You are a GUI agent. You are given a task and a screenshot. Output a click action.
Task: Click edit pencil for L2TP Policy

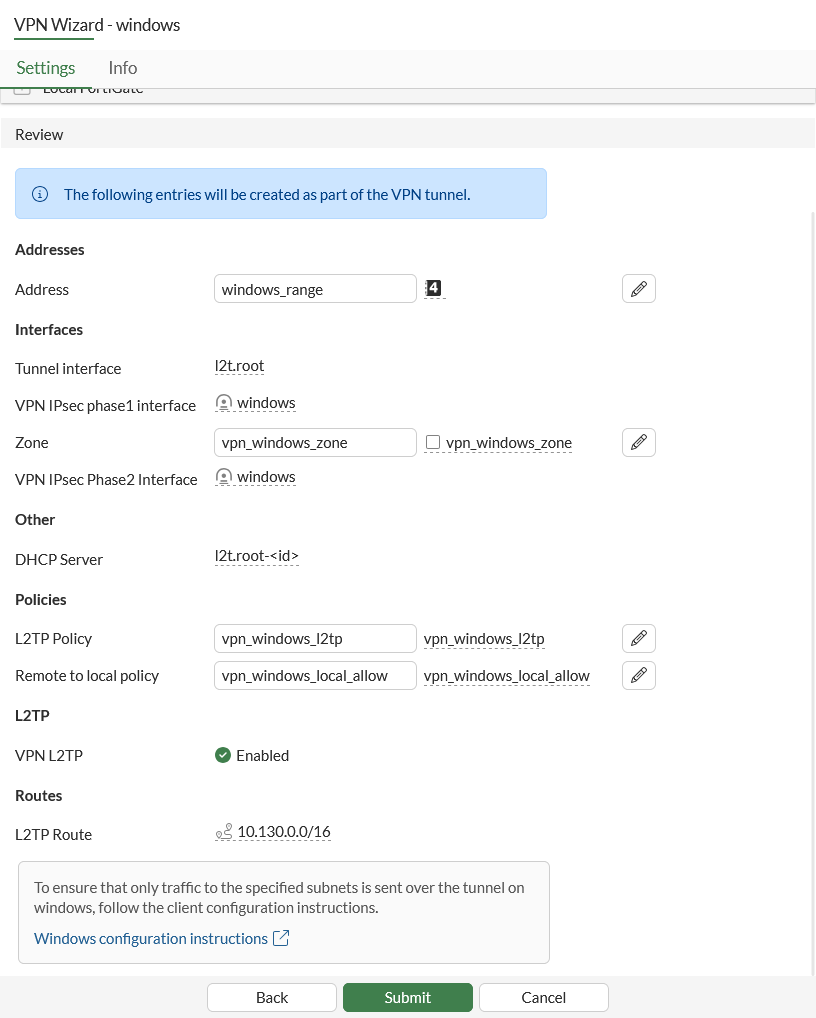coord(638,638)
